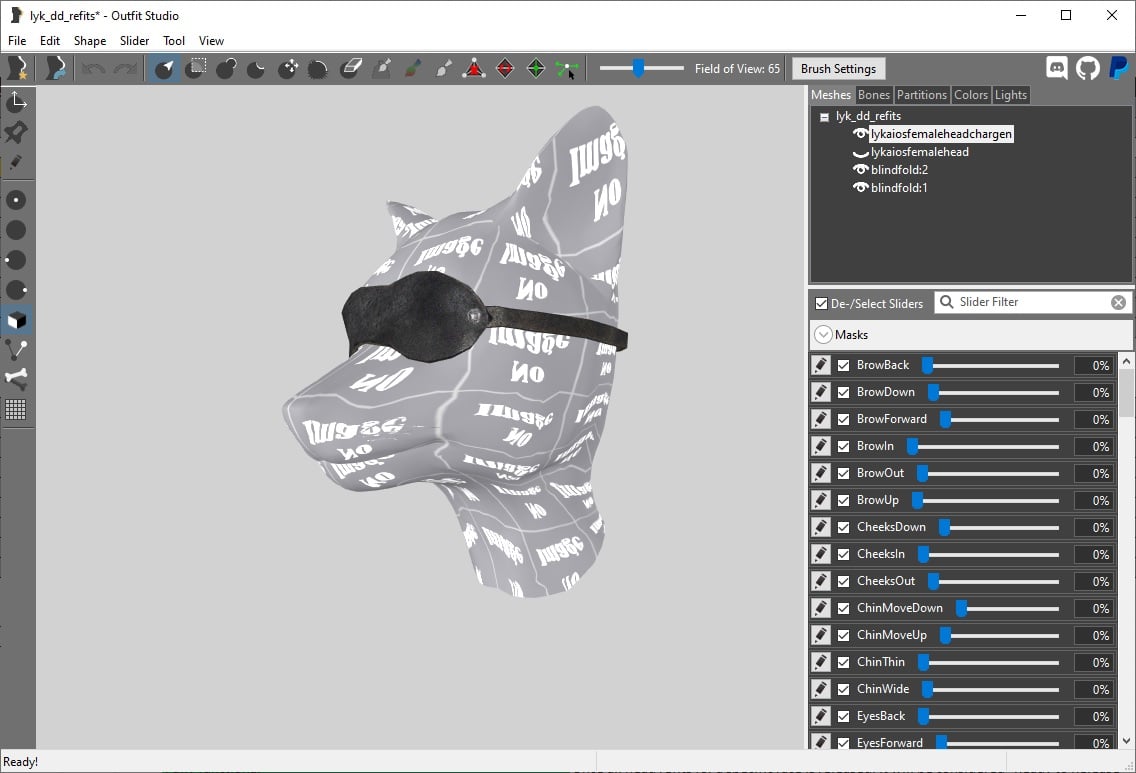The width and height of the screenshot is (1136, 773).
Task: Select the lykaiosfemalehead mesh name
Action: coord(919,152)
